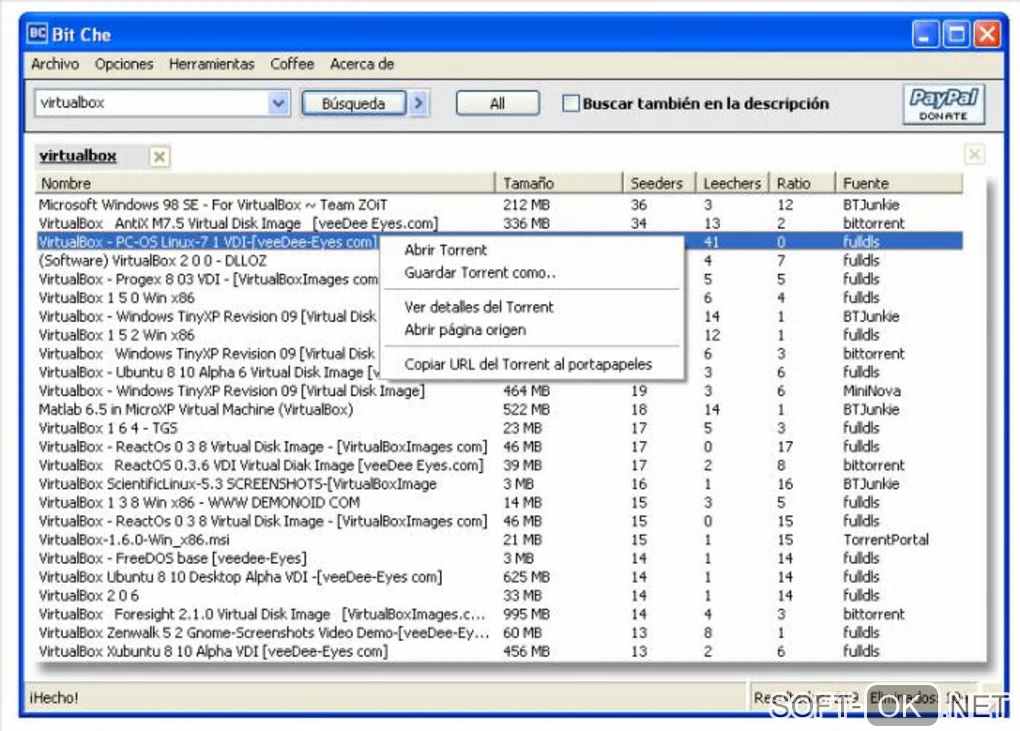Screen dimensions: 1020x731
Task: Click TorrentPortal source cell
Action: [x=886, y=540]
